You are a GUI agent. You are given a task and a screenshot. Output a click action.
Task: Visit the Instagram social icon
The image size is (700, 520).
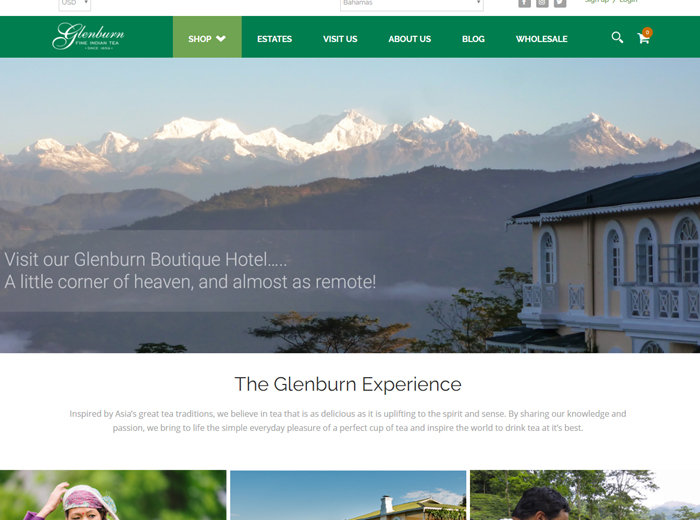(x=542, y=3)
